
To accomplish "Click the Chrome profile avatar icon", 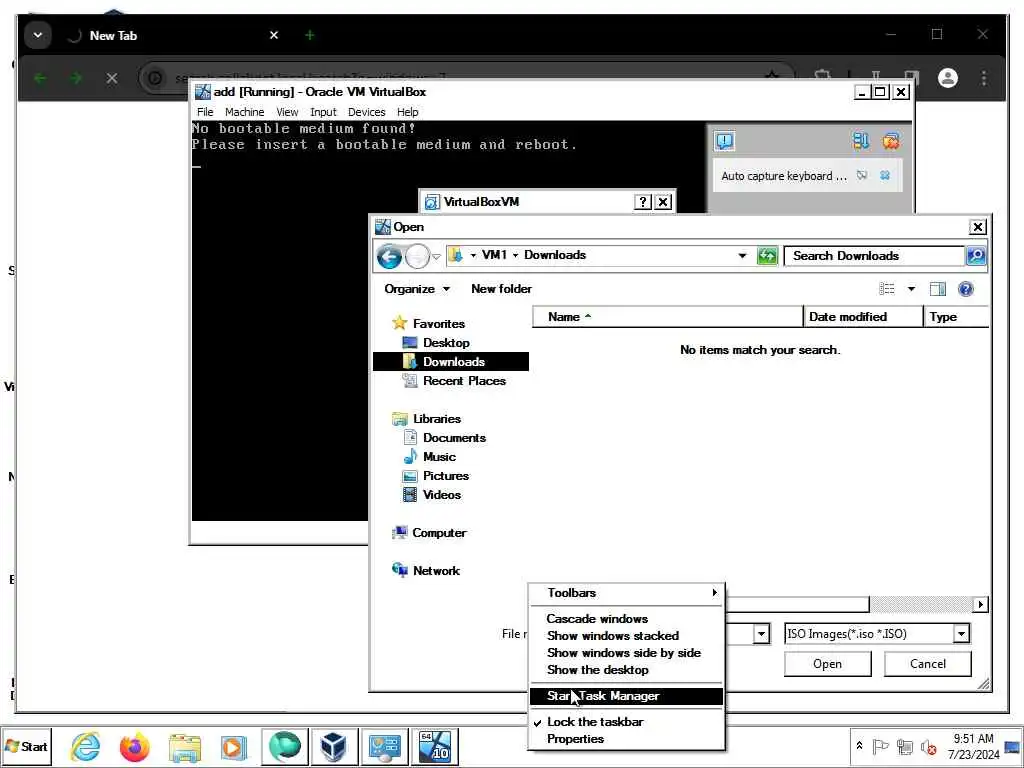I will coord(948,78).
